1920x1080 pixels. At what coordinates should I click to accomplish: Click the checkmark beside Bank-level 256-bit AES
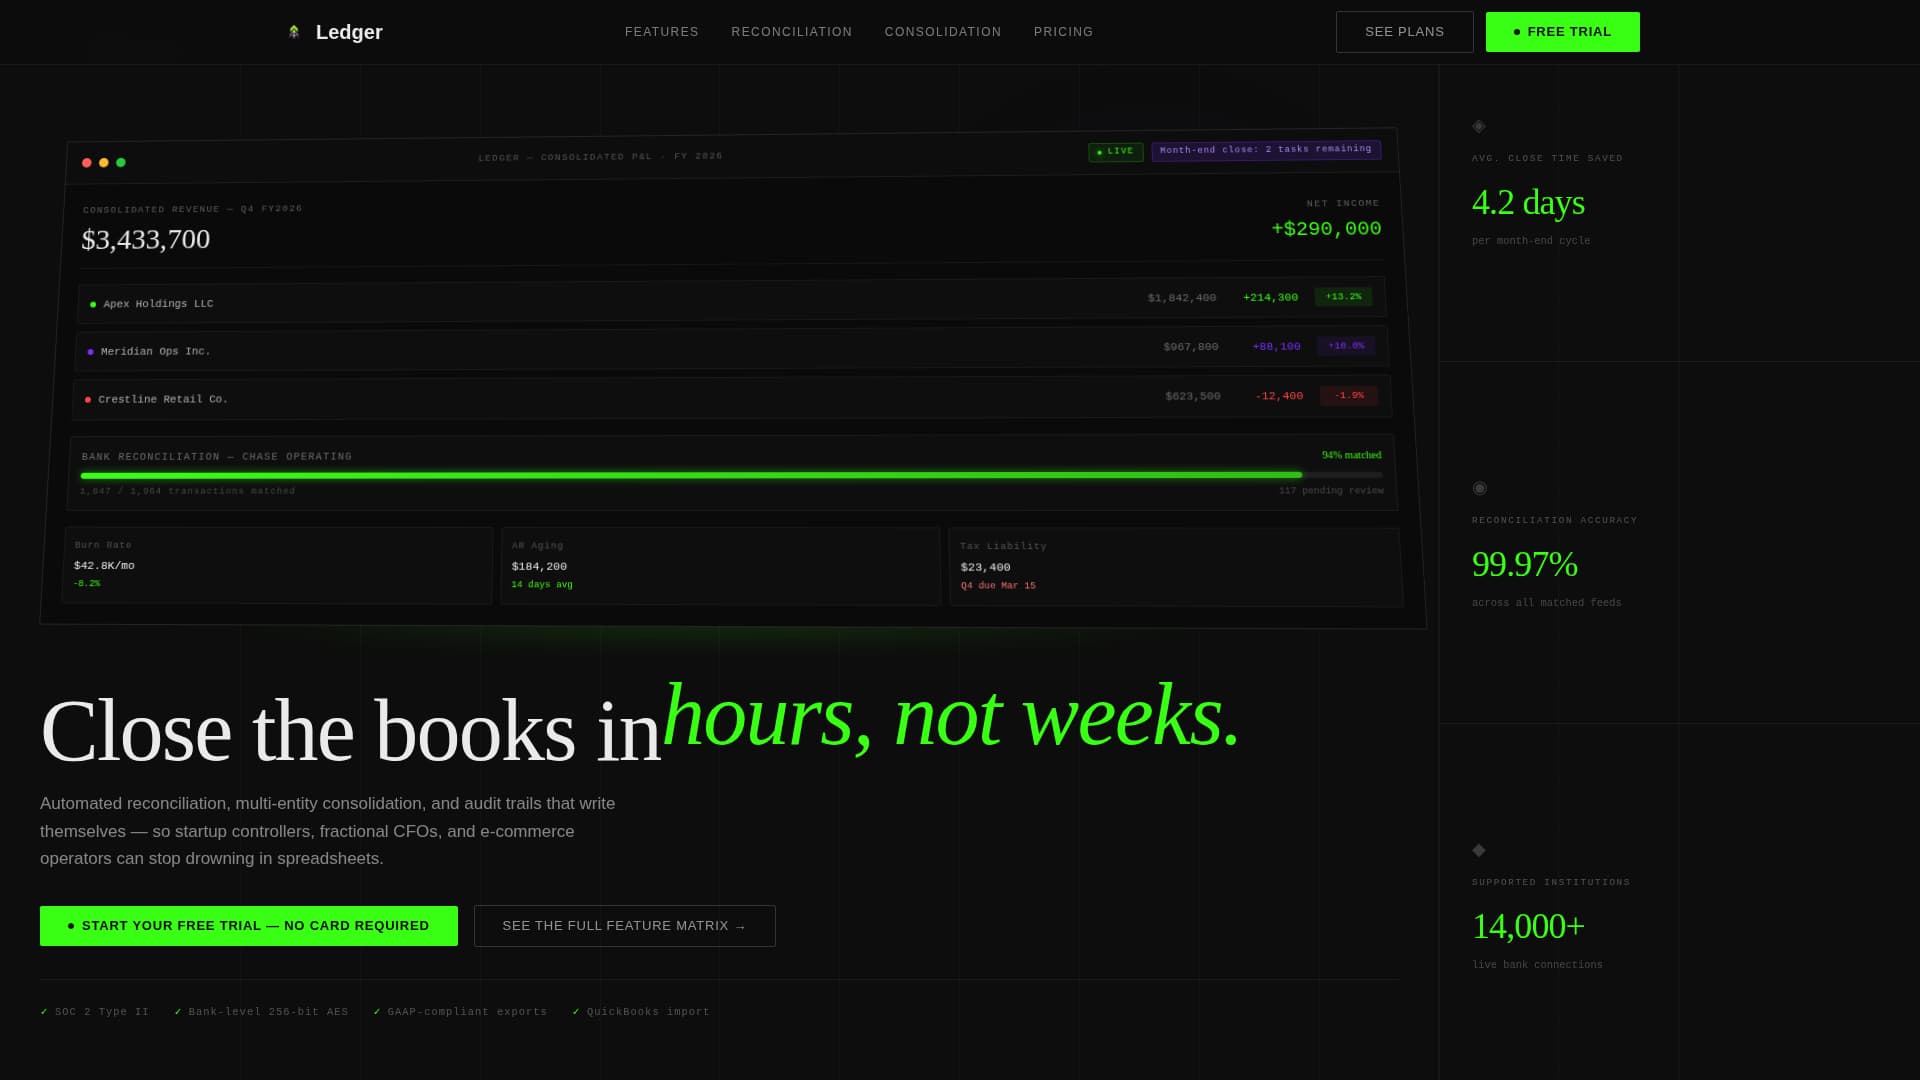(x=178, y=1012)
